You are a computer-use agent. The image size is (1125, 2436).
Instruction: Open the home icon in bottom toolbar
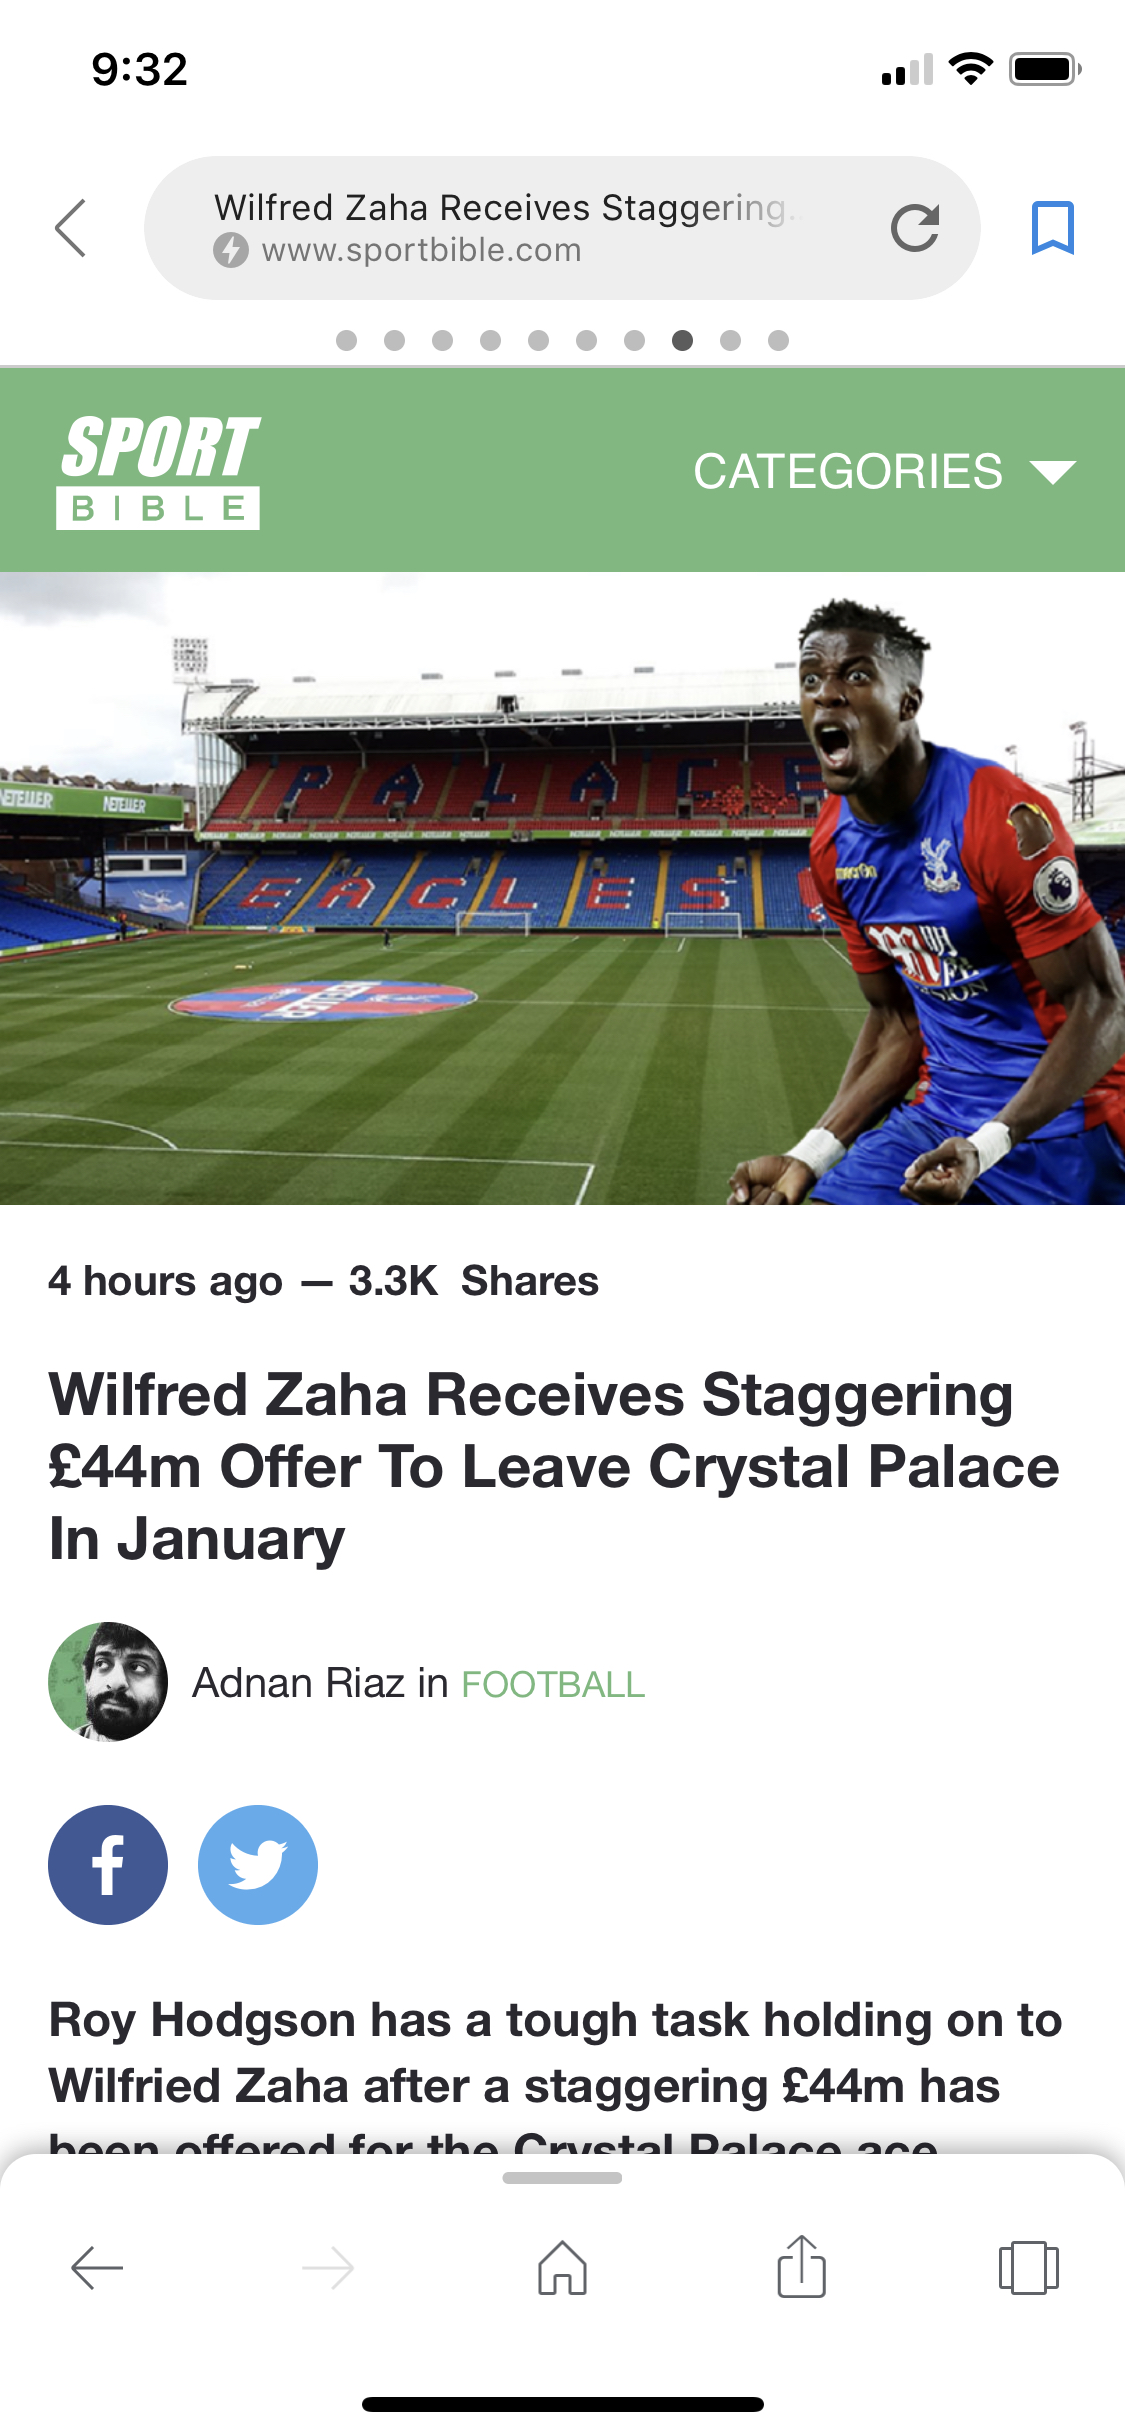562,2268
